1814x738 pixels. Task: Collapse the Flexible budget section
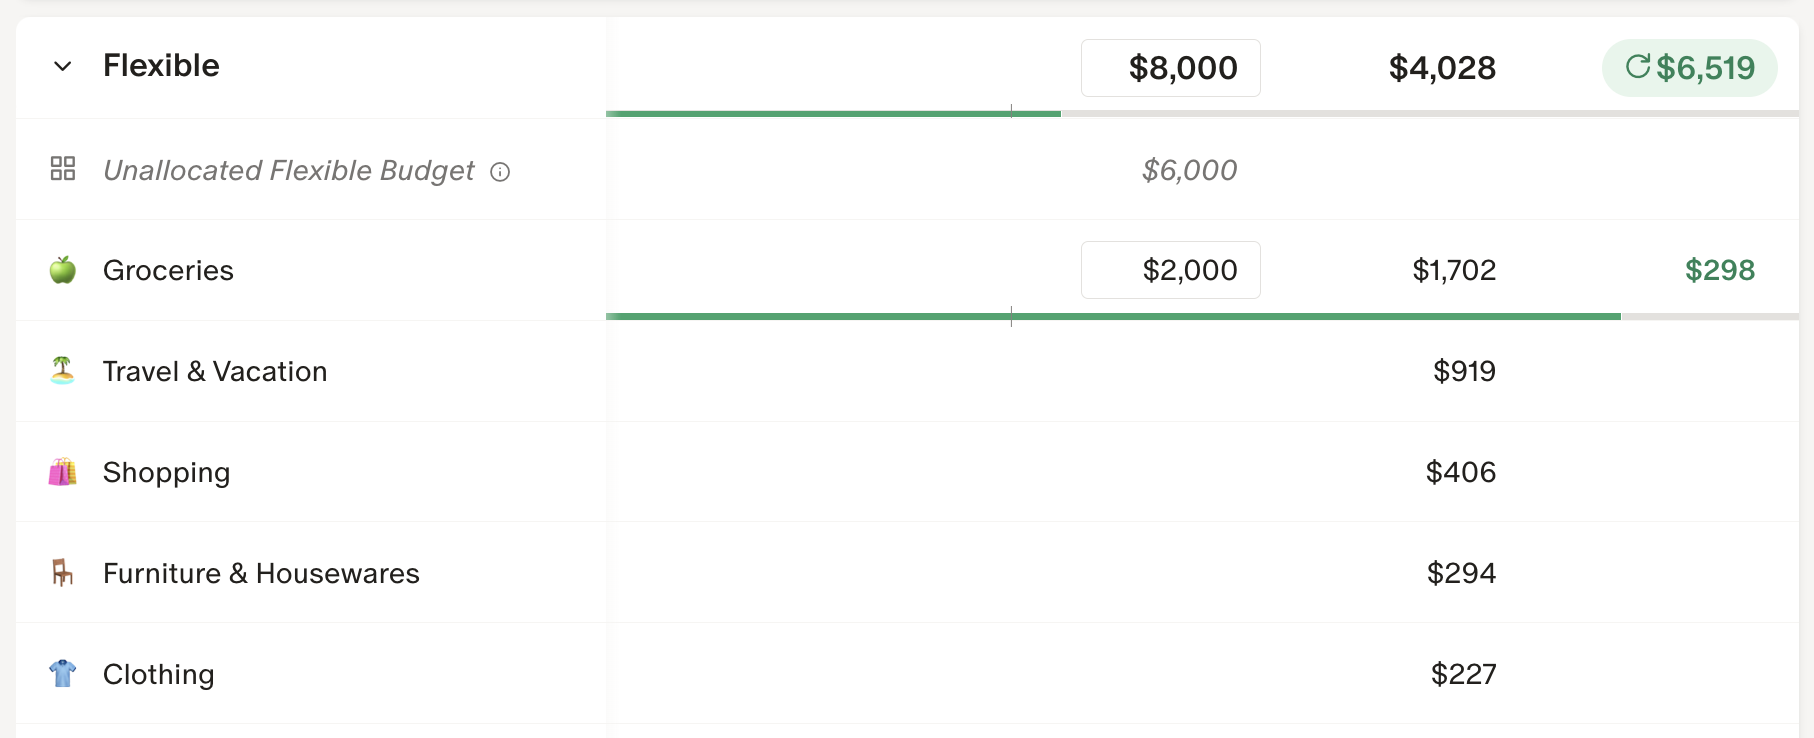coord(63,67)
